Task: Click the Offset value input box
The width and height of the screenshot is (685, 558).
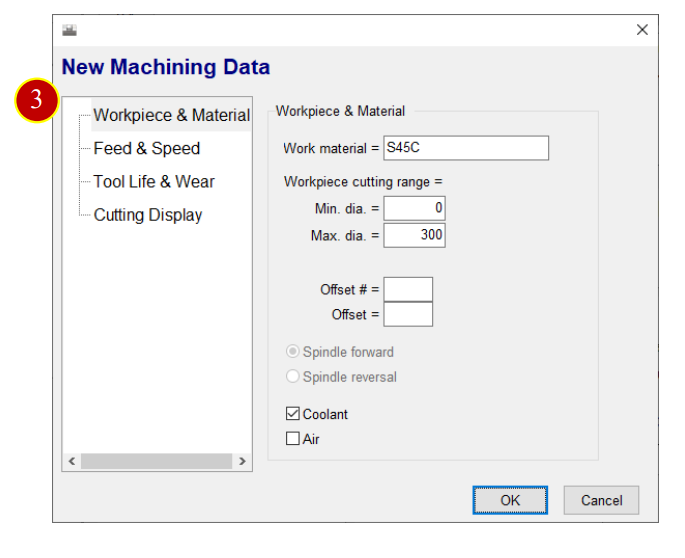Action: [408, 314]
